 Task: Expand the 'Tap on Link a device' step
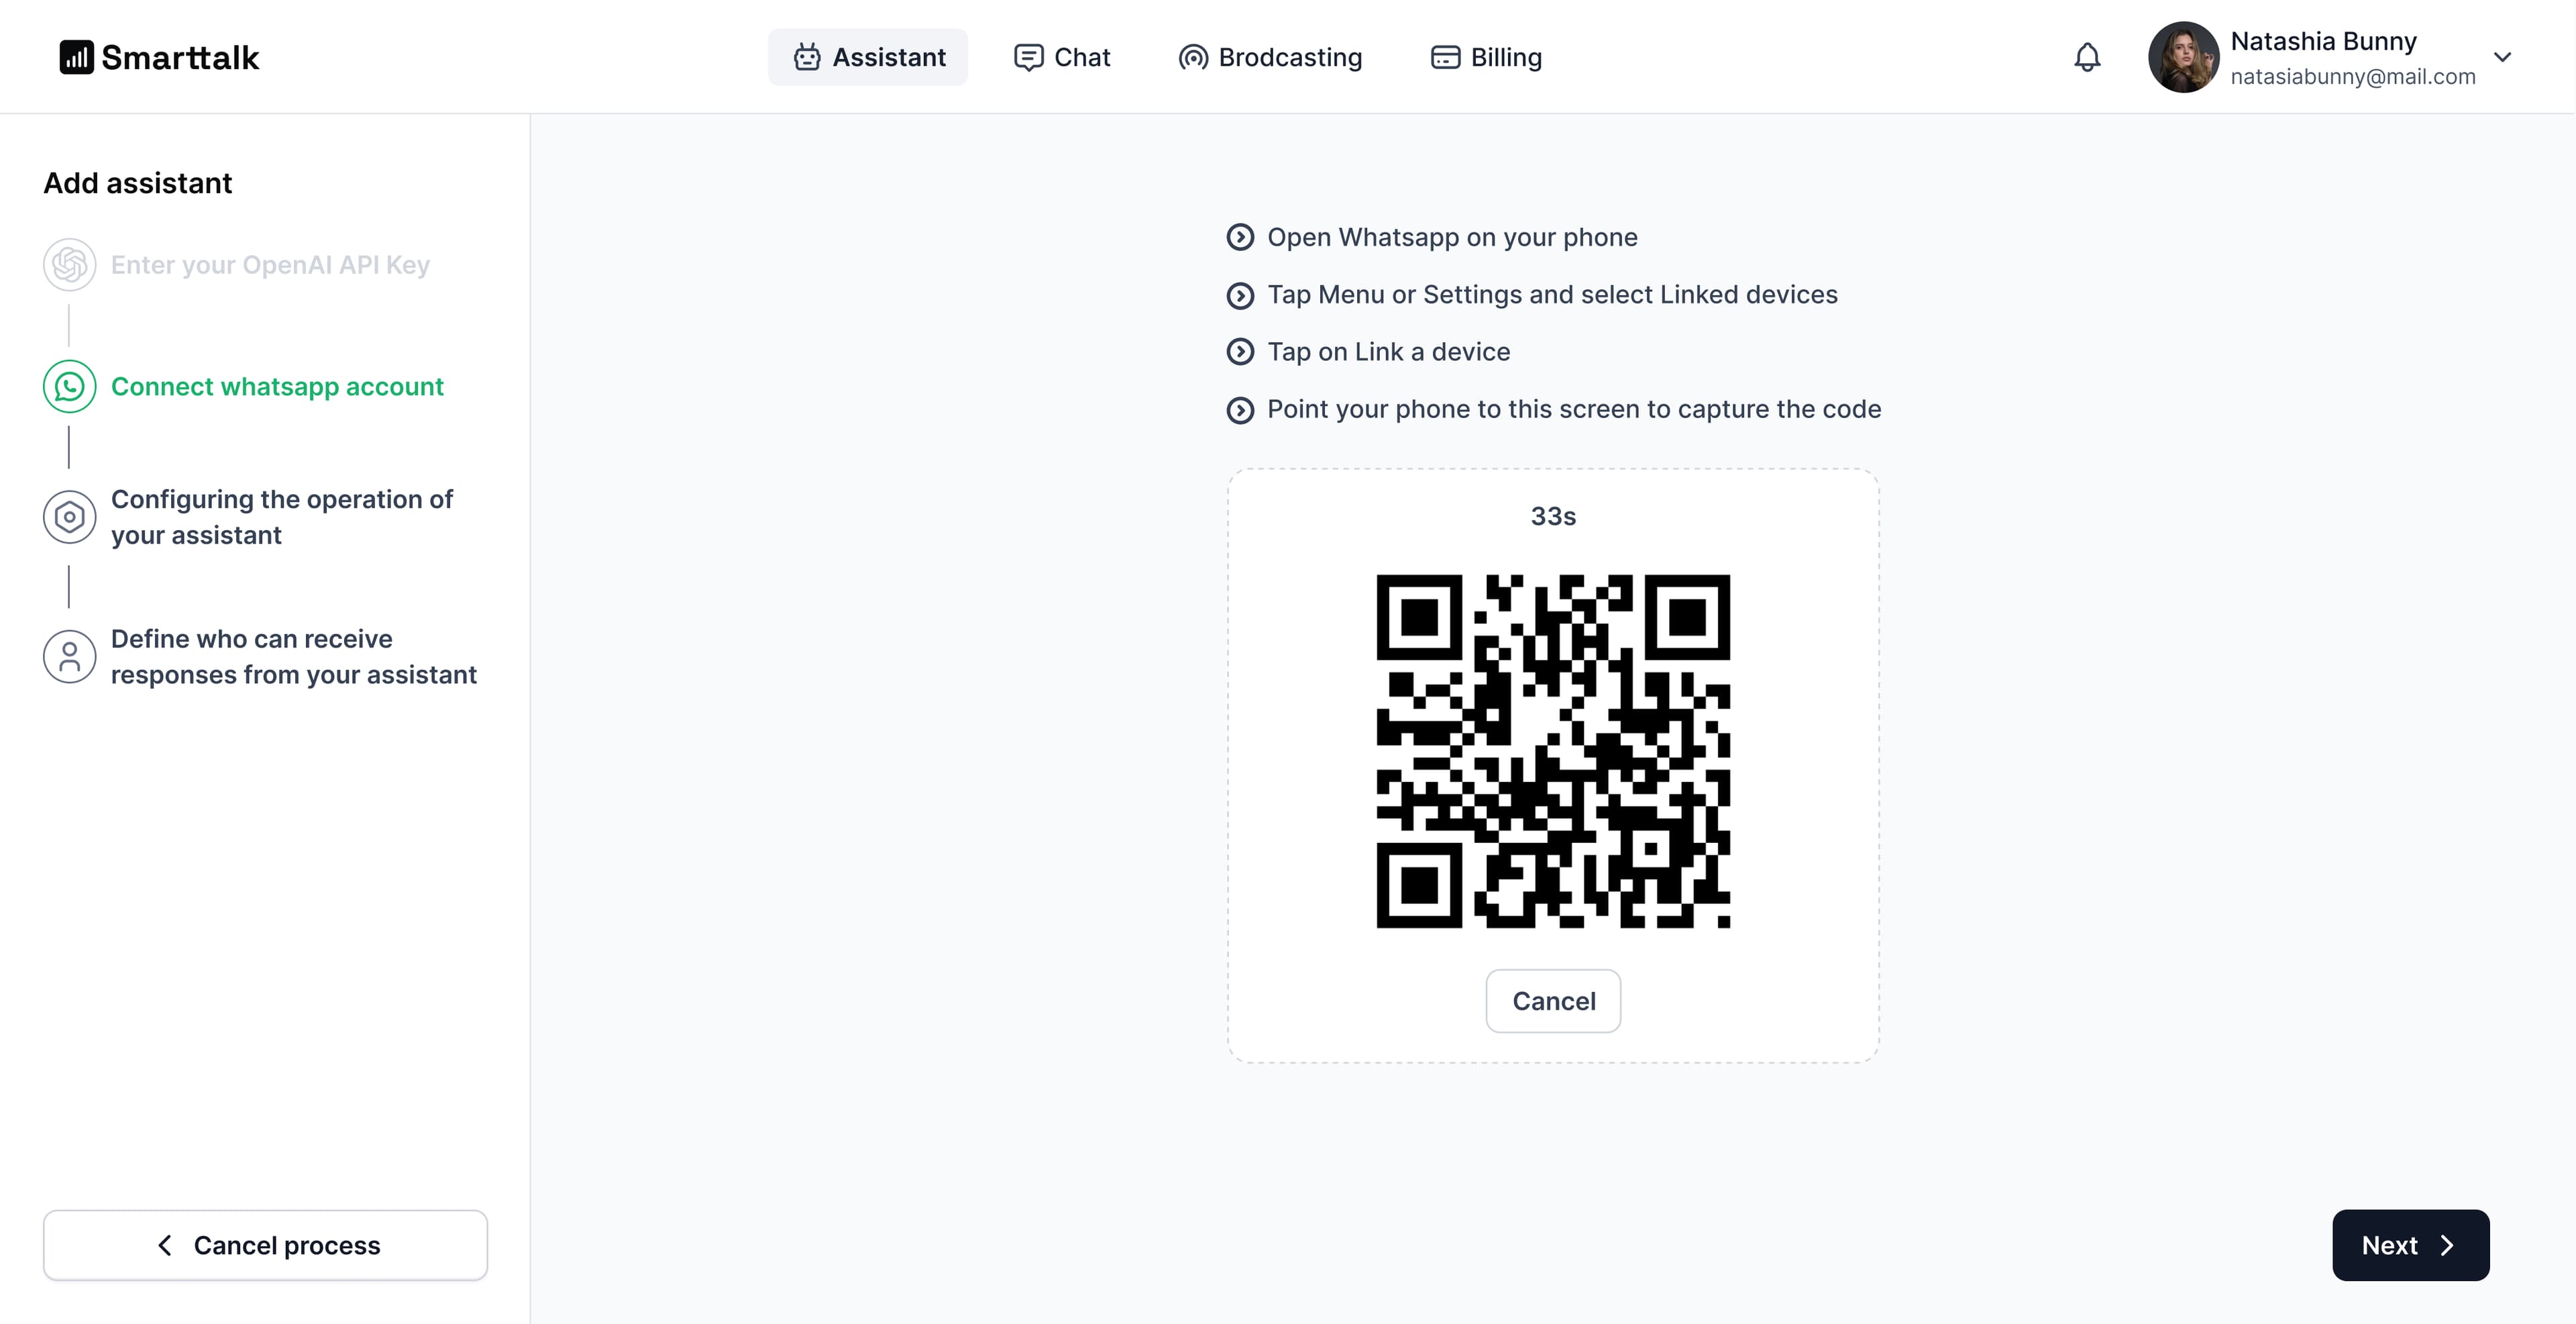click(x=1242, y=351)
